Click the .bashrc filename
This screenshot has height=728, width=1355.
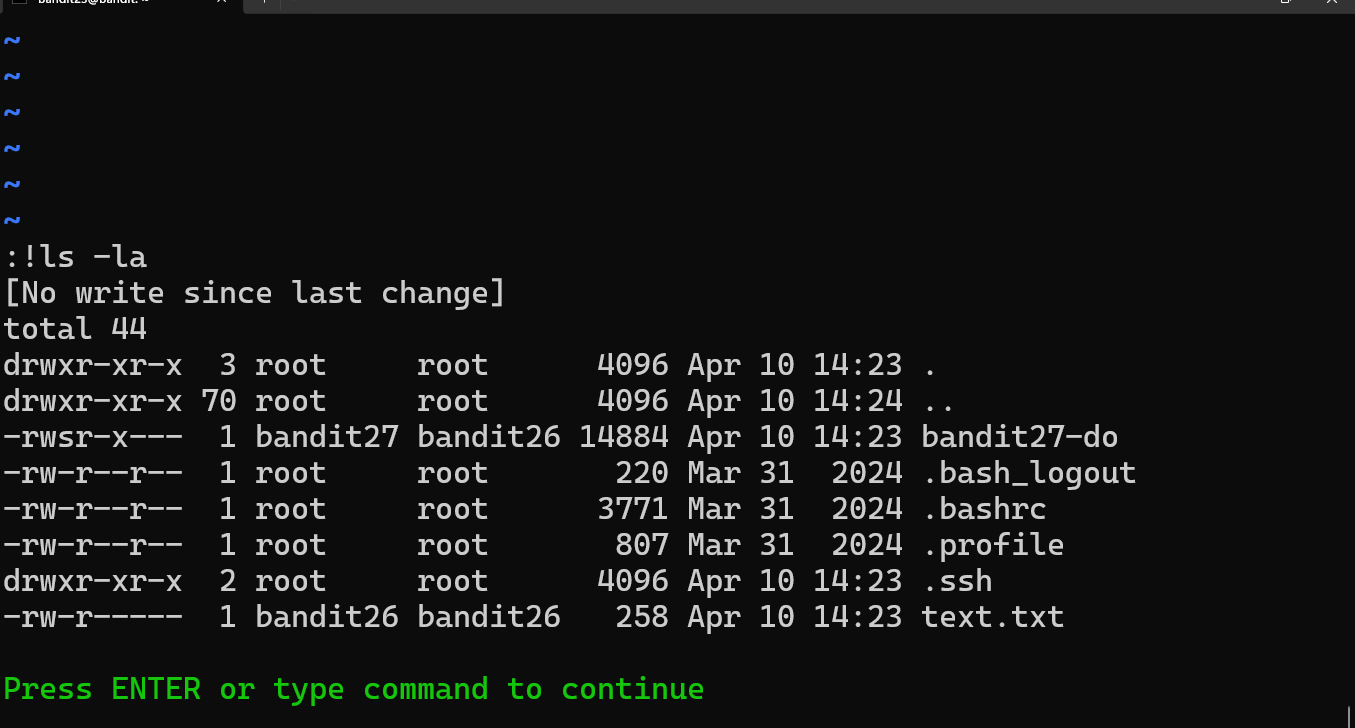click(983, 509)
